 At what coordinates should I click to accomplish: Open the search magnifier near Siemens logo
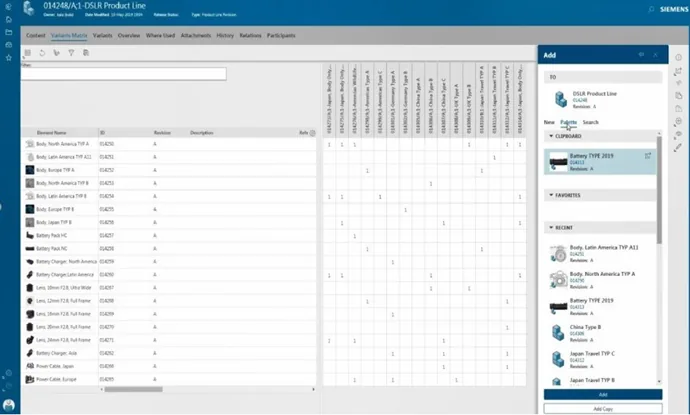pyautogui.click(x=651, y=9)
